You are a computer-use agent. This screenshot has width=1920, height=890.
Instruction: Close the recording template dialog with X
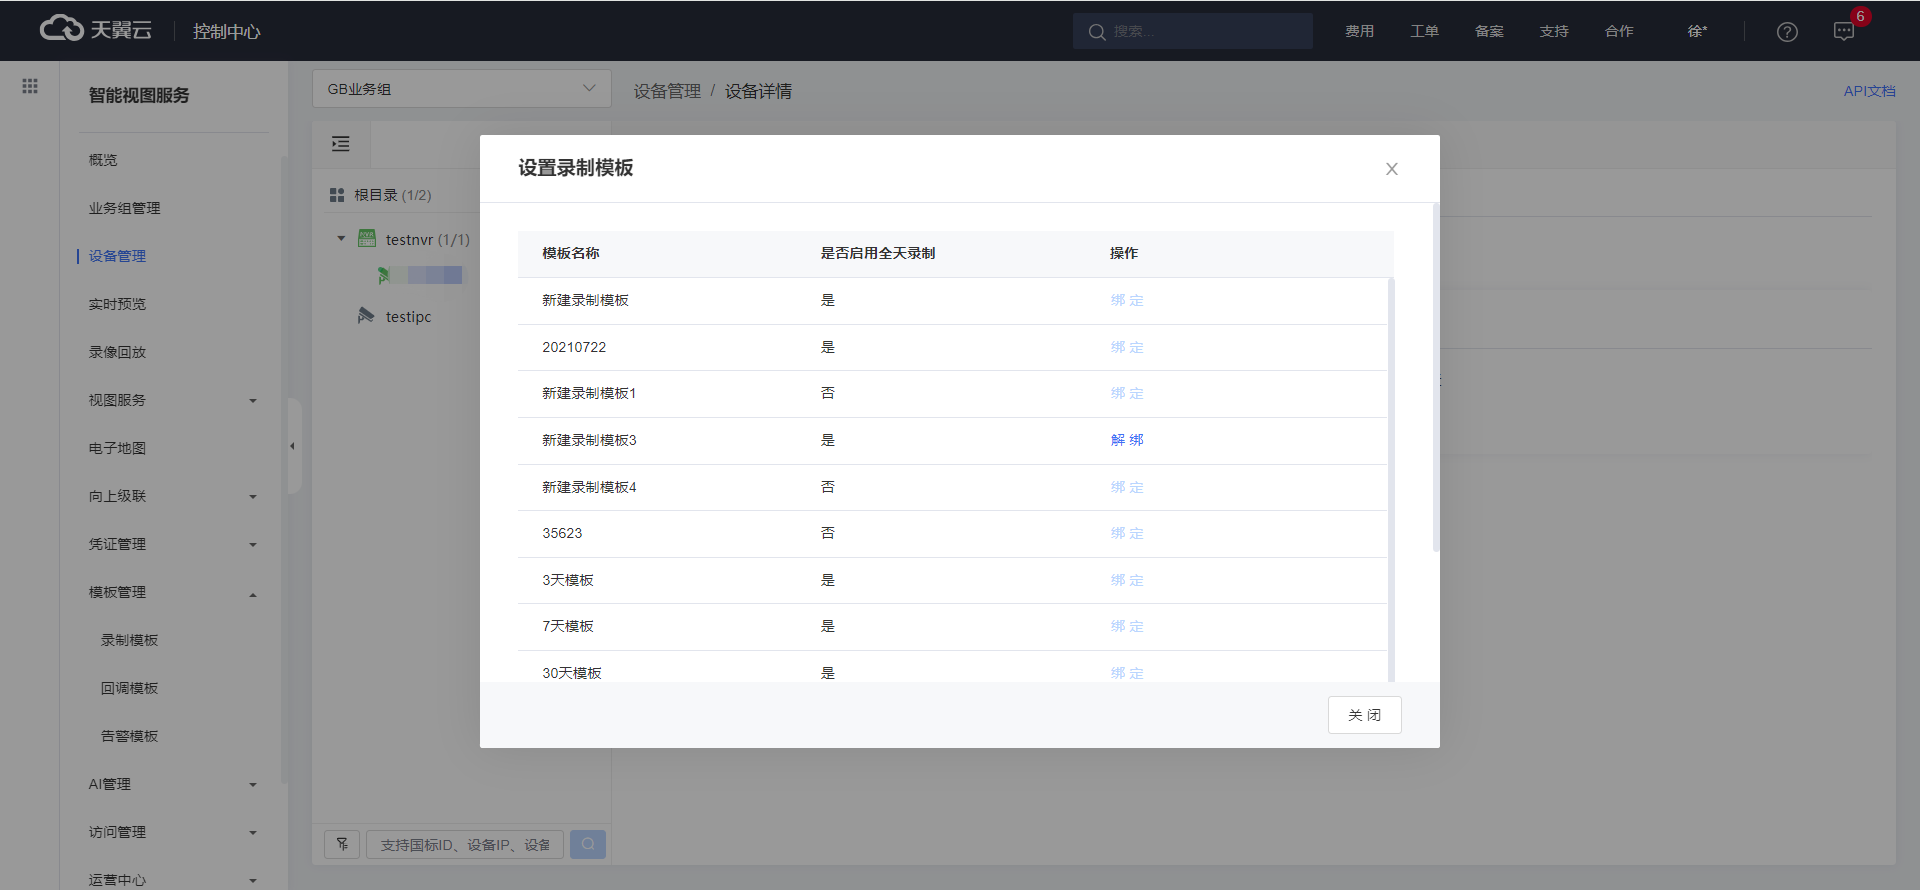click(1391, 169)
